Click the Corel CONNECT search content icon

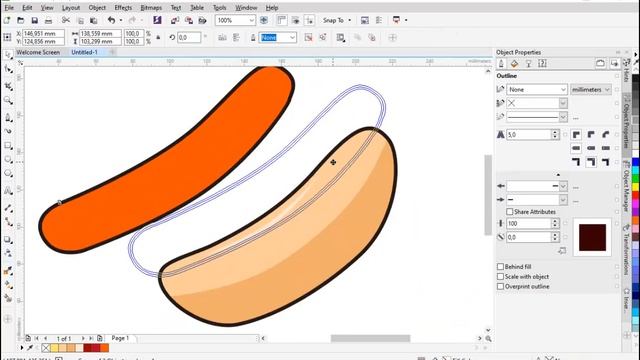point(157,20)
